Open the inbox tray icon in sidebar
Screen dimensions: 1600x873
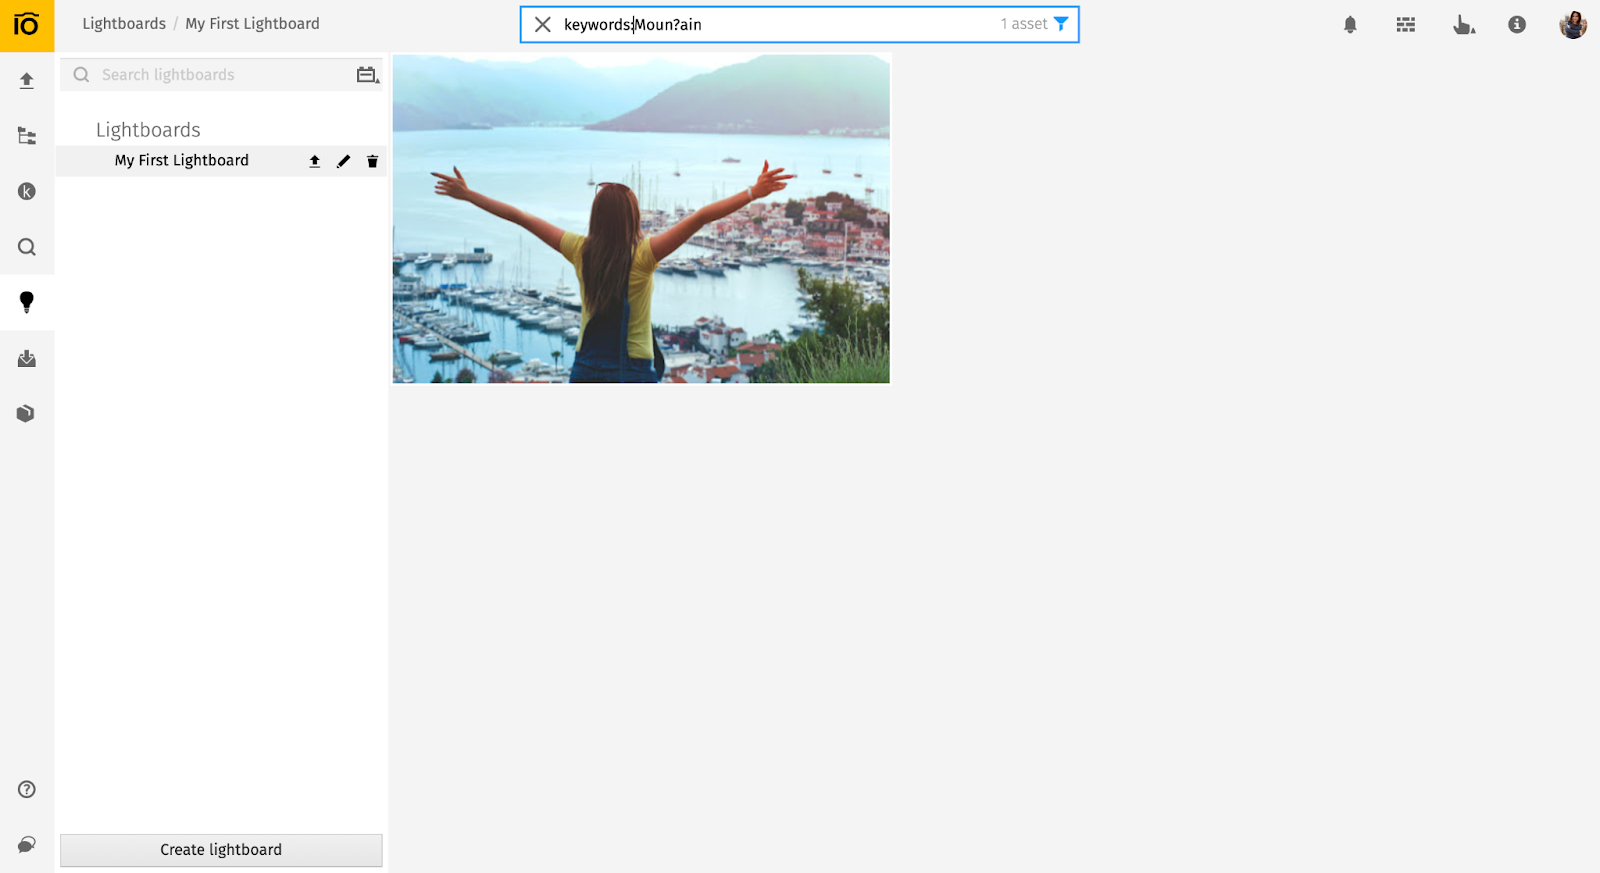[x=27, y=358]
